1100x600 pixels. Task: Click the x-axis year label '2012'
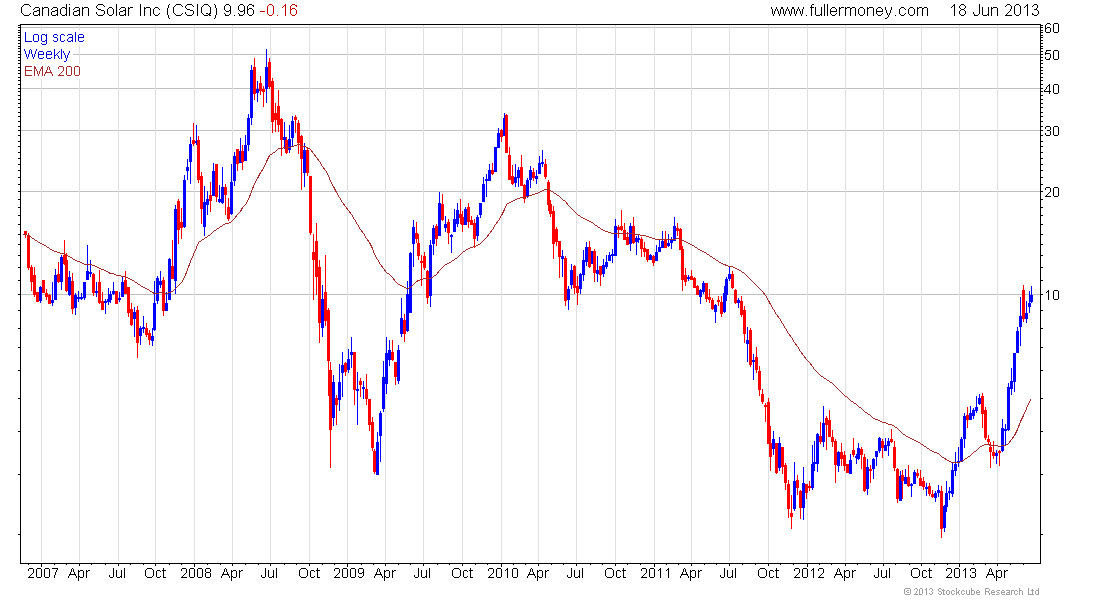click(809, 573)
